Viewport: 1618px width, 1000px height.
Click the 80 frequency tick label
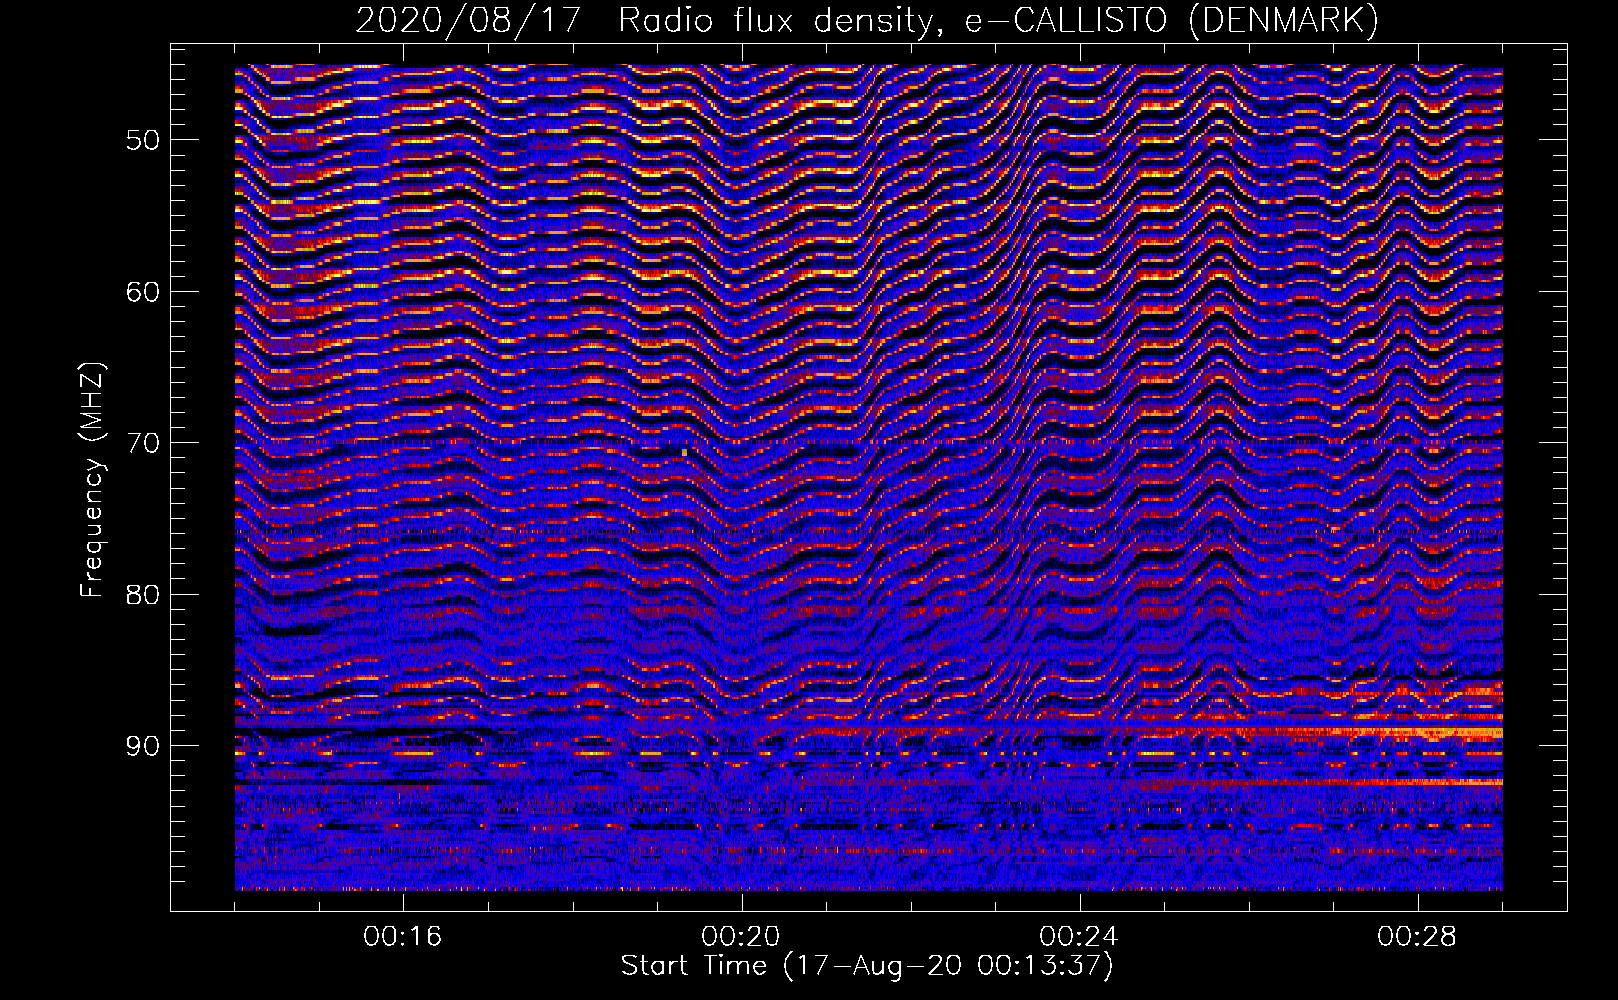click(x=142, y=595)
